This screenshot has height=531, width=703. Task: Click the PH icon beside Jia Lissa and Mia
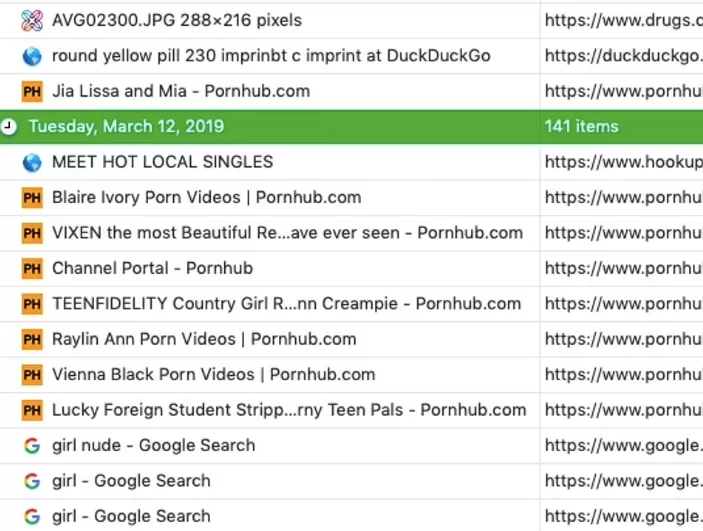coord(32,91)
